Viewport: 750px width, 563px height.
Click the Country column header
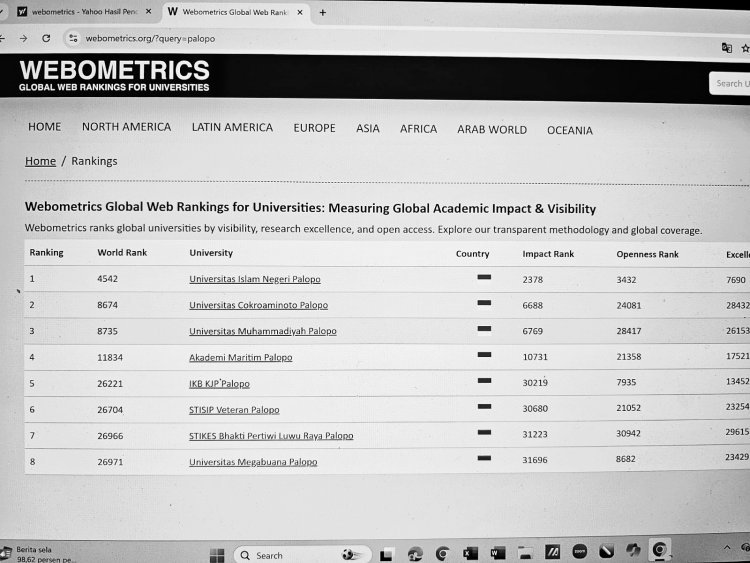tap(473, 254)
